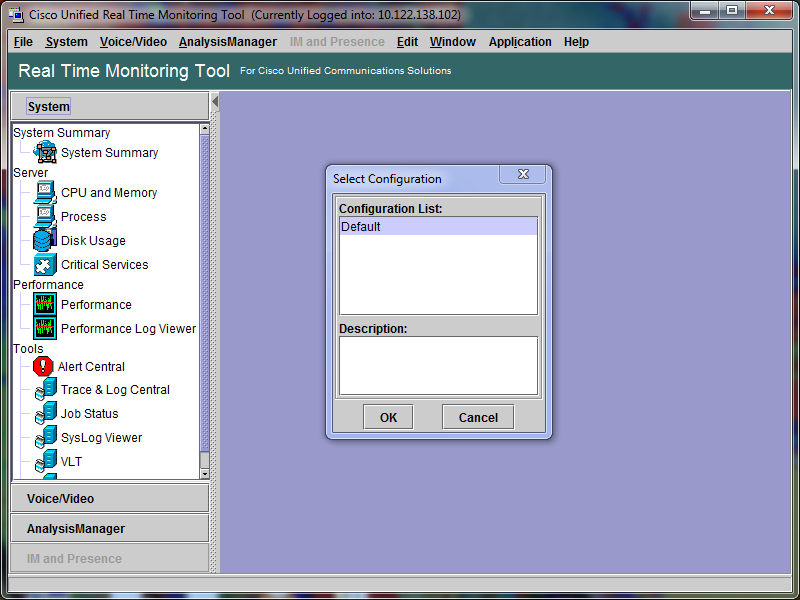Close the Select Configuration dialog
The image size is (800, 600).
pyautogui.click(x=523, y=174)
